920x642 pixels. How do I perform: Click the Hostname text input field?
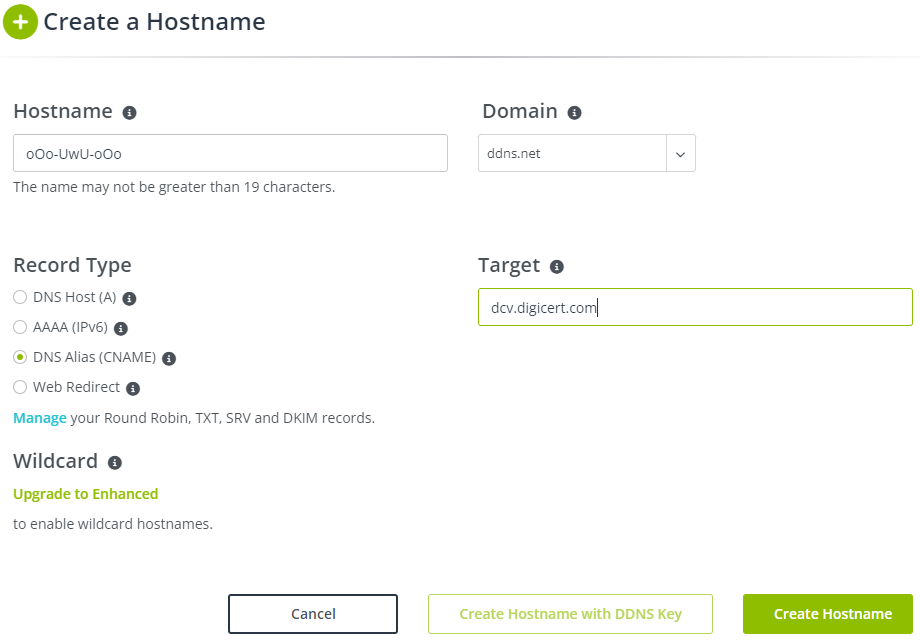tap(230, 154)
